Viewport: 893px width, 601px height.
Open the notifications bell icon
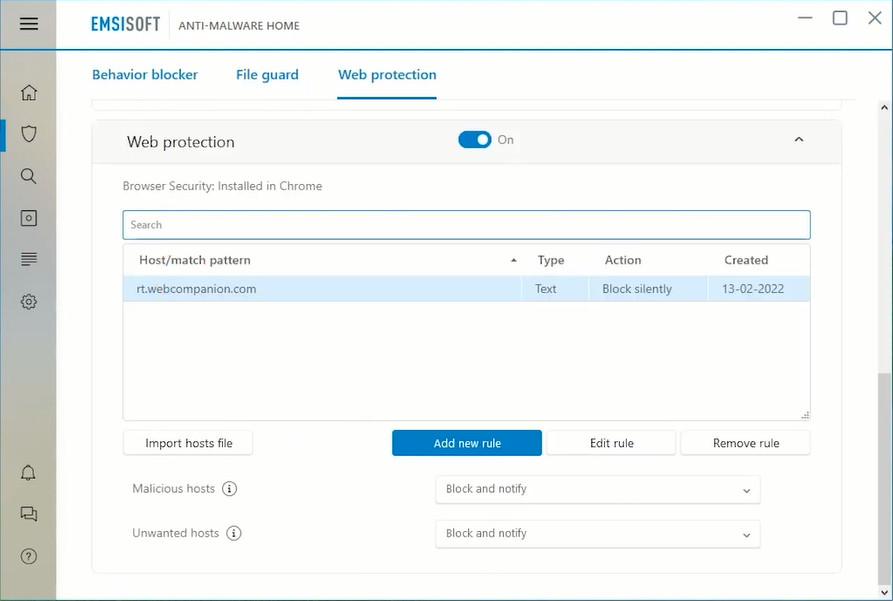click(28, 472)
